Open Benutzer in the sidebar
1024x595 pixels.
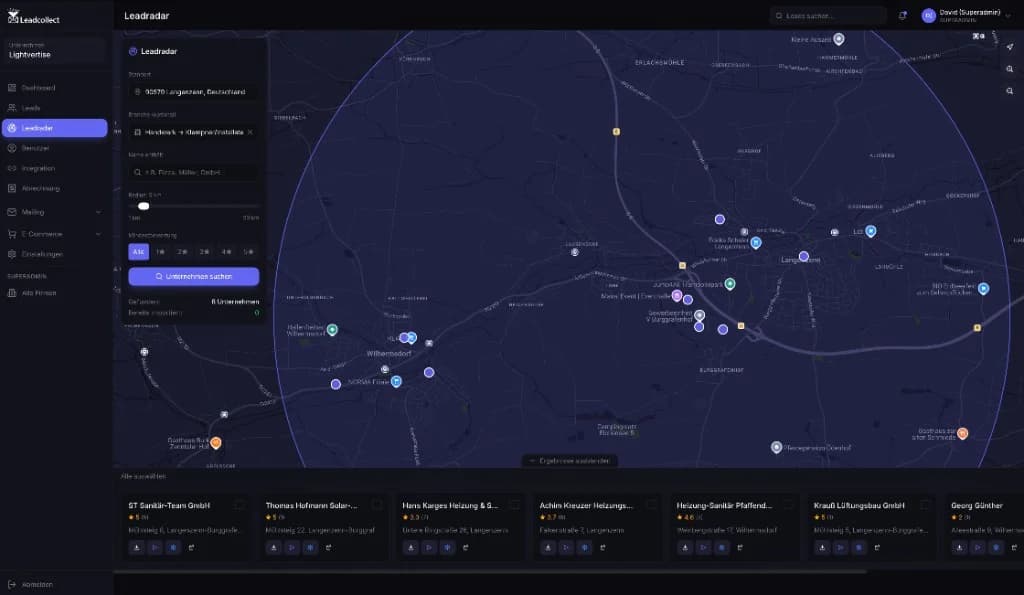pos(55,148)
